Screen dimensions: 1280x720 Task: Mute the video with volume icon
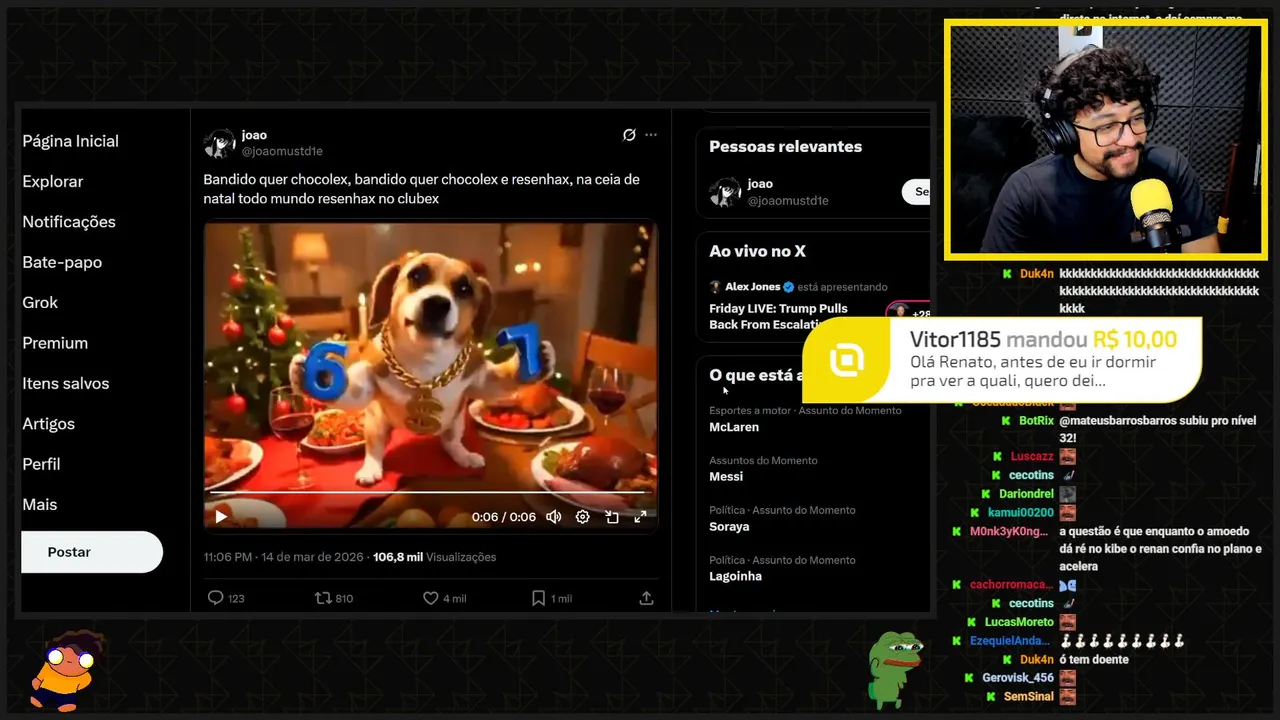tap(554, 517)
